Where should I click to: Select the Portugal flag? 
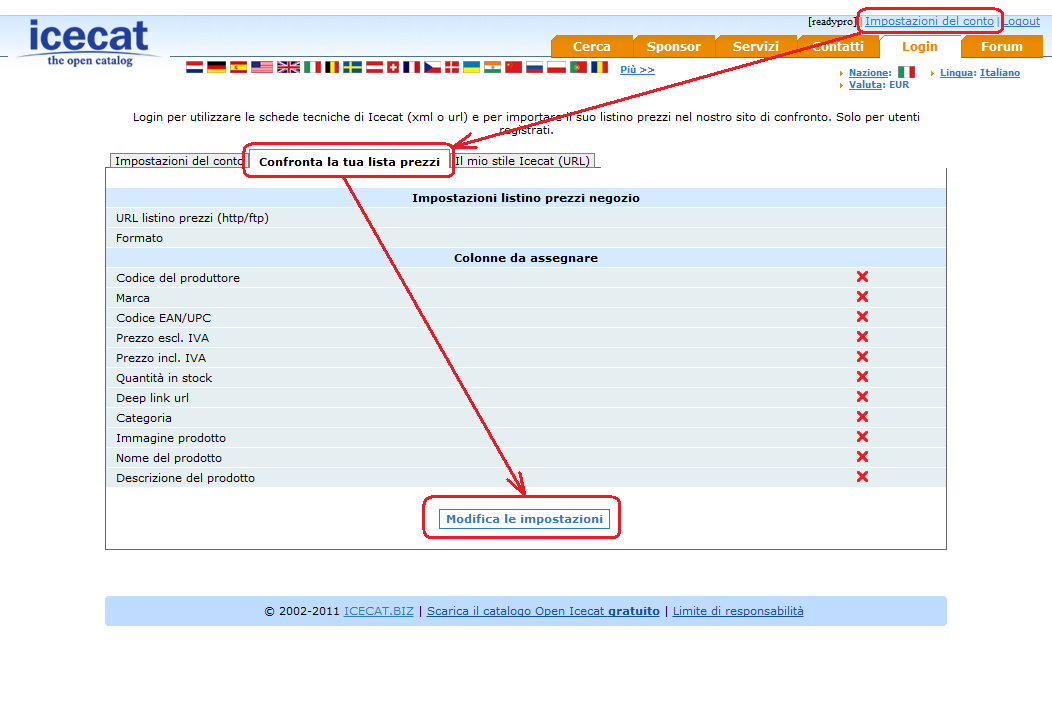point(578,67)
